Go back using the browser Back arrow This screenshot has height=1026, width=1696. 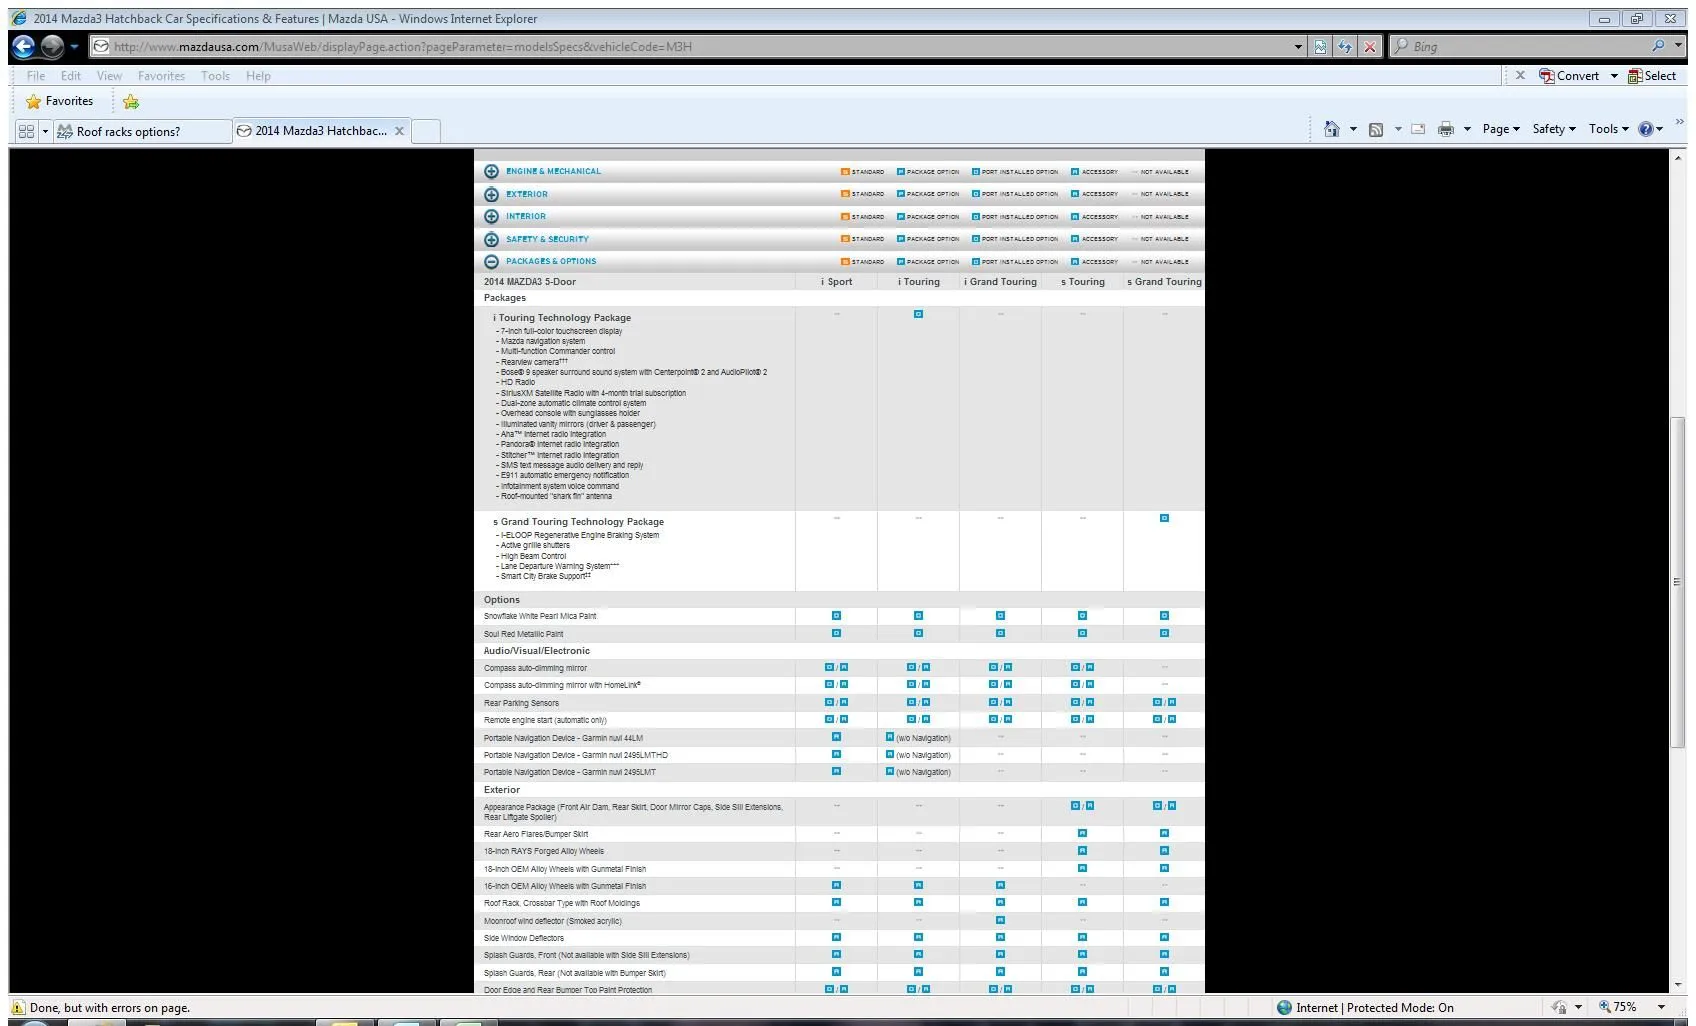pos(24,46)
